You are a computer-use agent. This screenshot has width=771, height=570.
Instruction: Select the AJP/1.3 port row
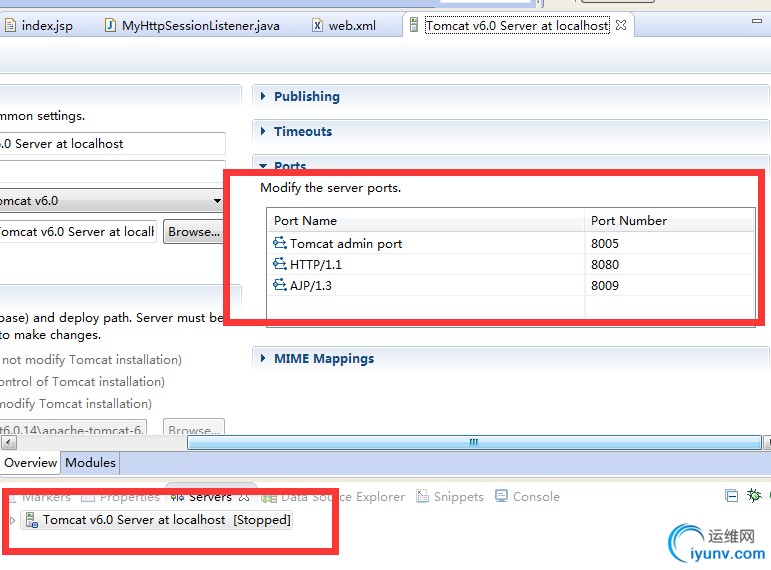tap(511, 286)
